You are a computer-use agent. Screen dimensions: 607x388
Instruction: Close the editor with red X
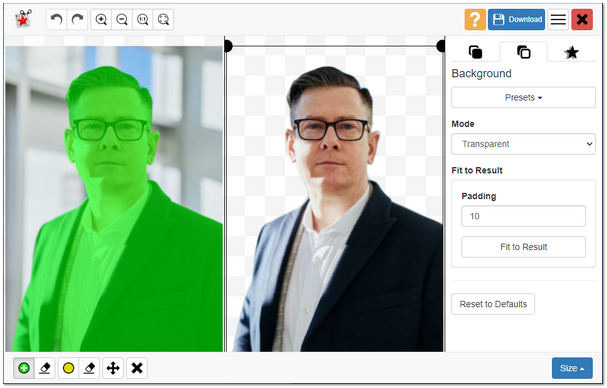point(582,19)
